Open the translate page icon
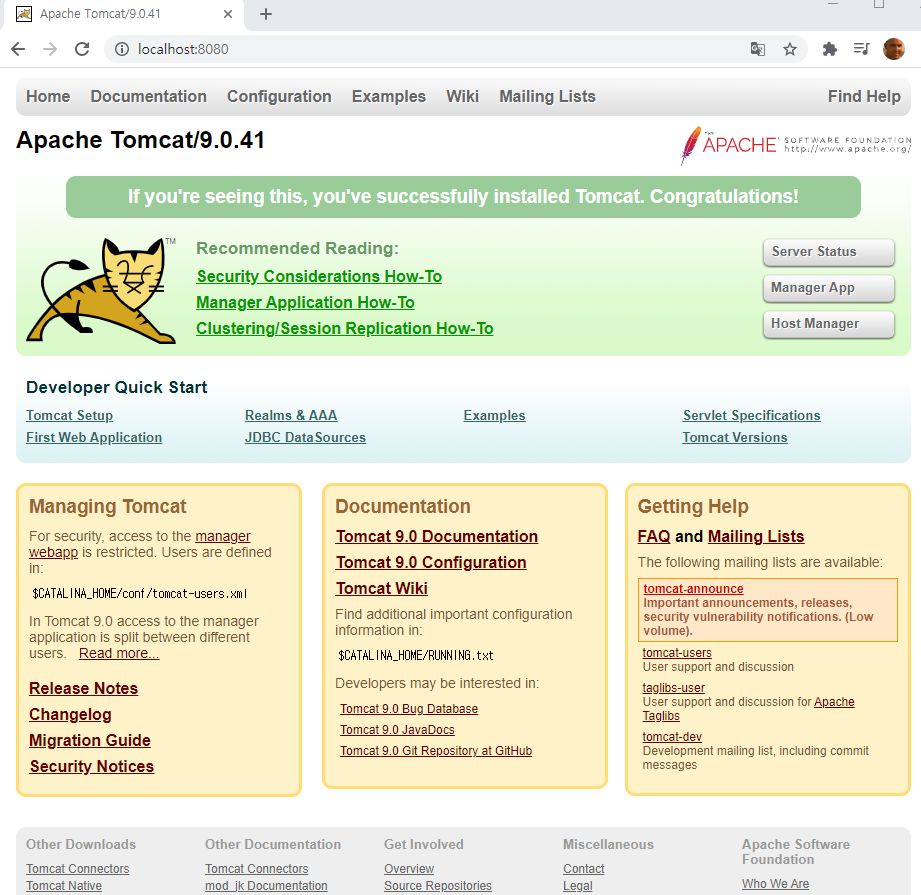 [x=758, y=49]
